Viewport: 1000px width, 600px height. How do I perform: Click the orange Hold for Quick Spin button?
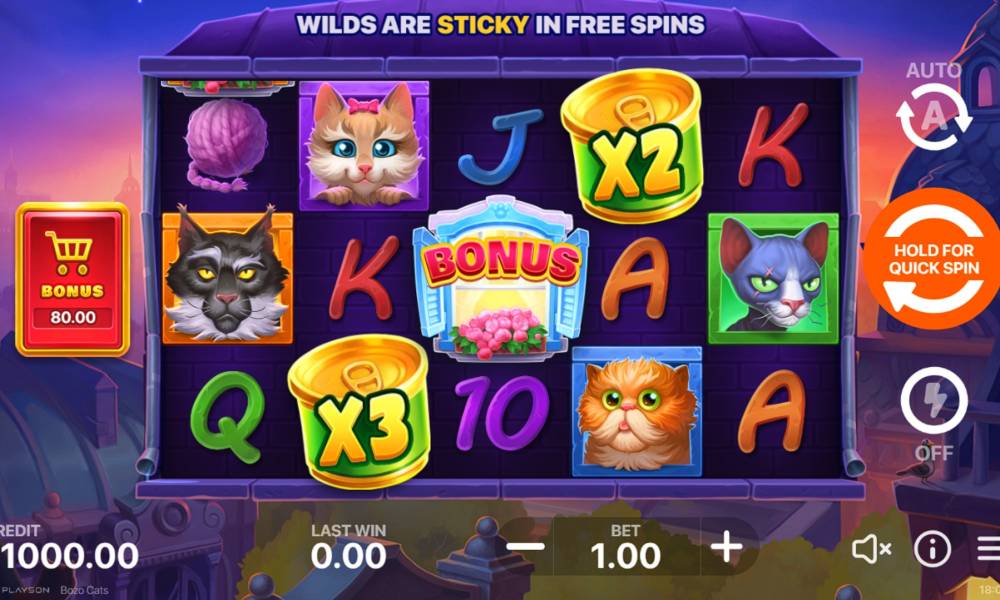934,258
